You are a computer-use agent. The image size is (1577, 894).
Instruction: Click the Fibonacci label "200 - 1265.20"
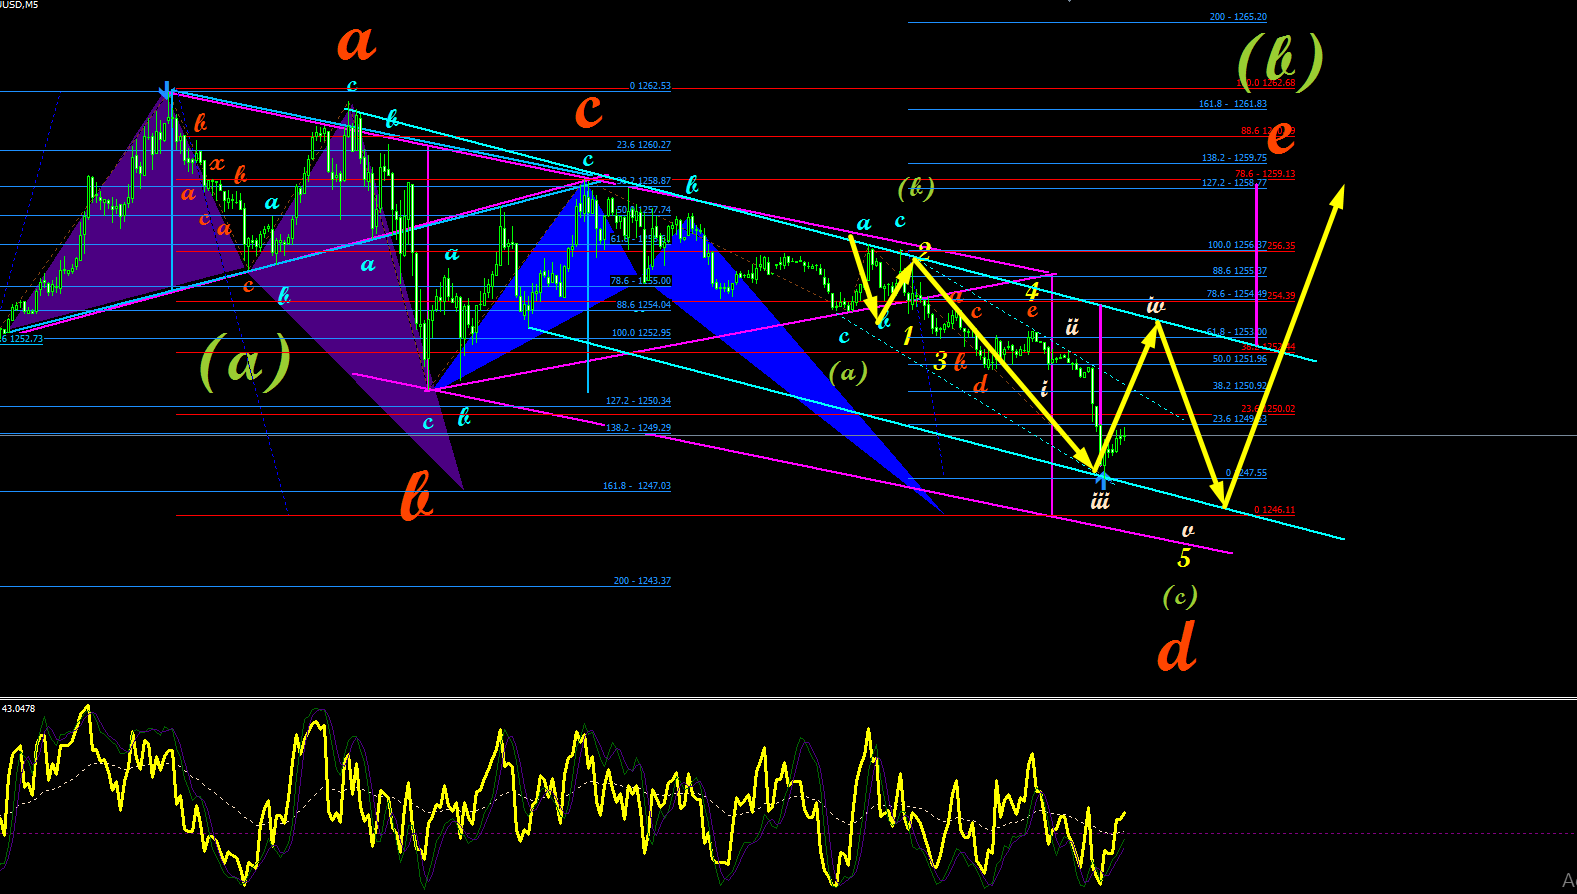tap(1238, 17)
